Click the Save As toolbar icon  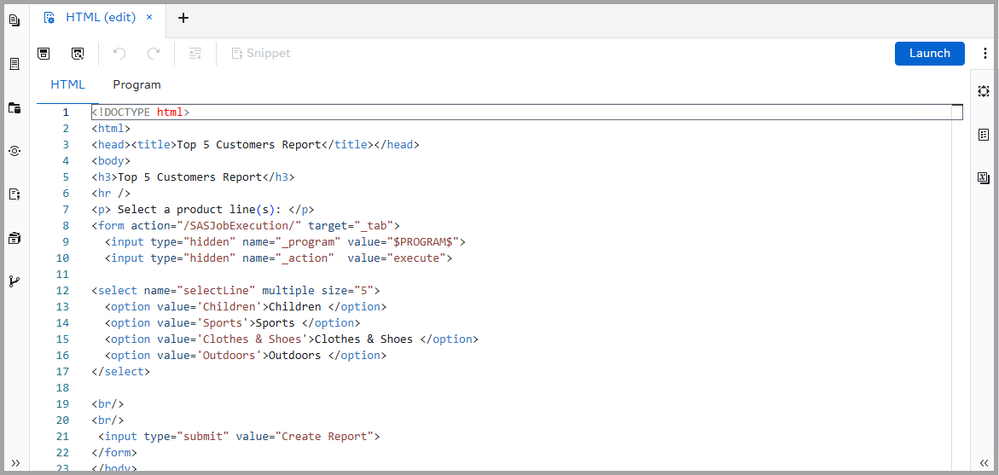77,54
